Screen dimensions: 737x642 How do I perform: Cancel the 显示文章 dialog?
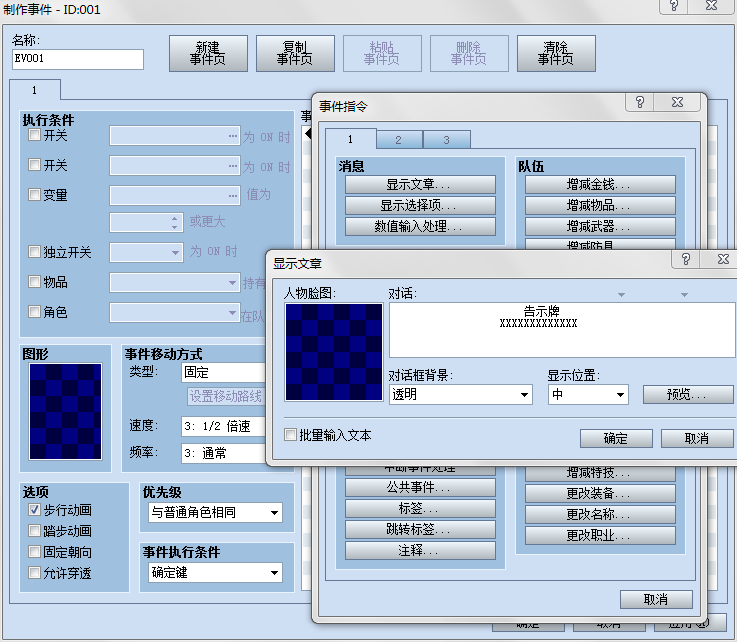click(x=697, y=438)
